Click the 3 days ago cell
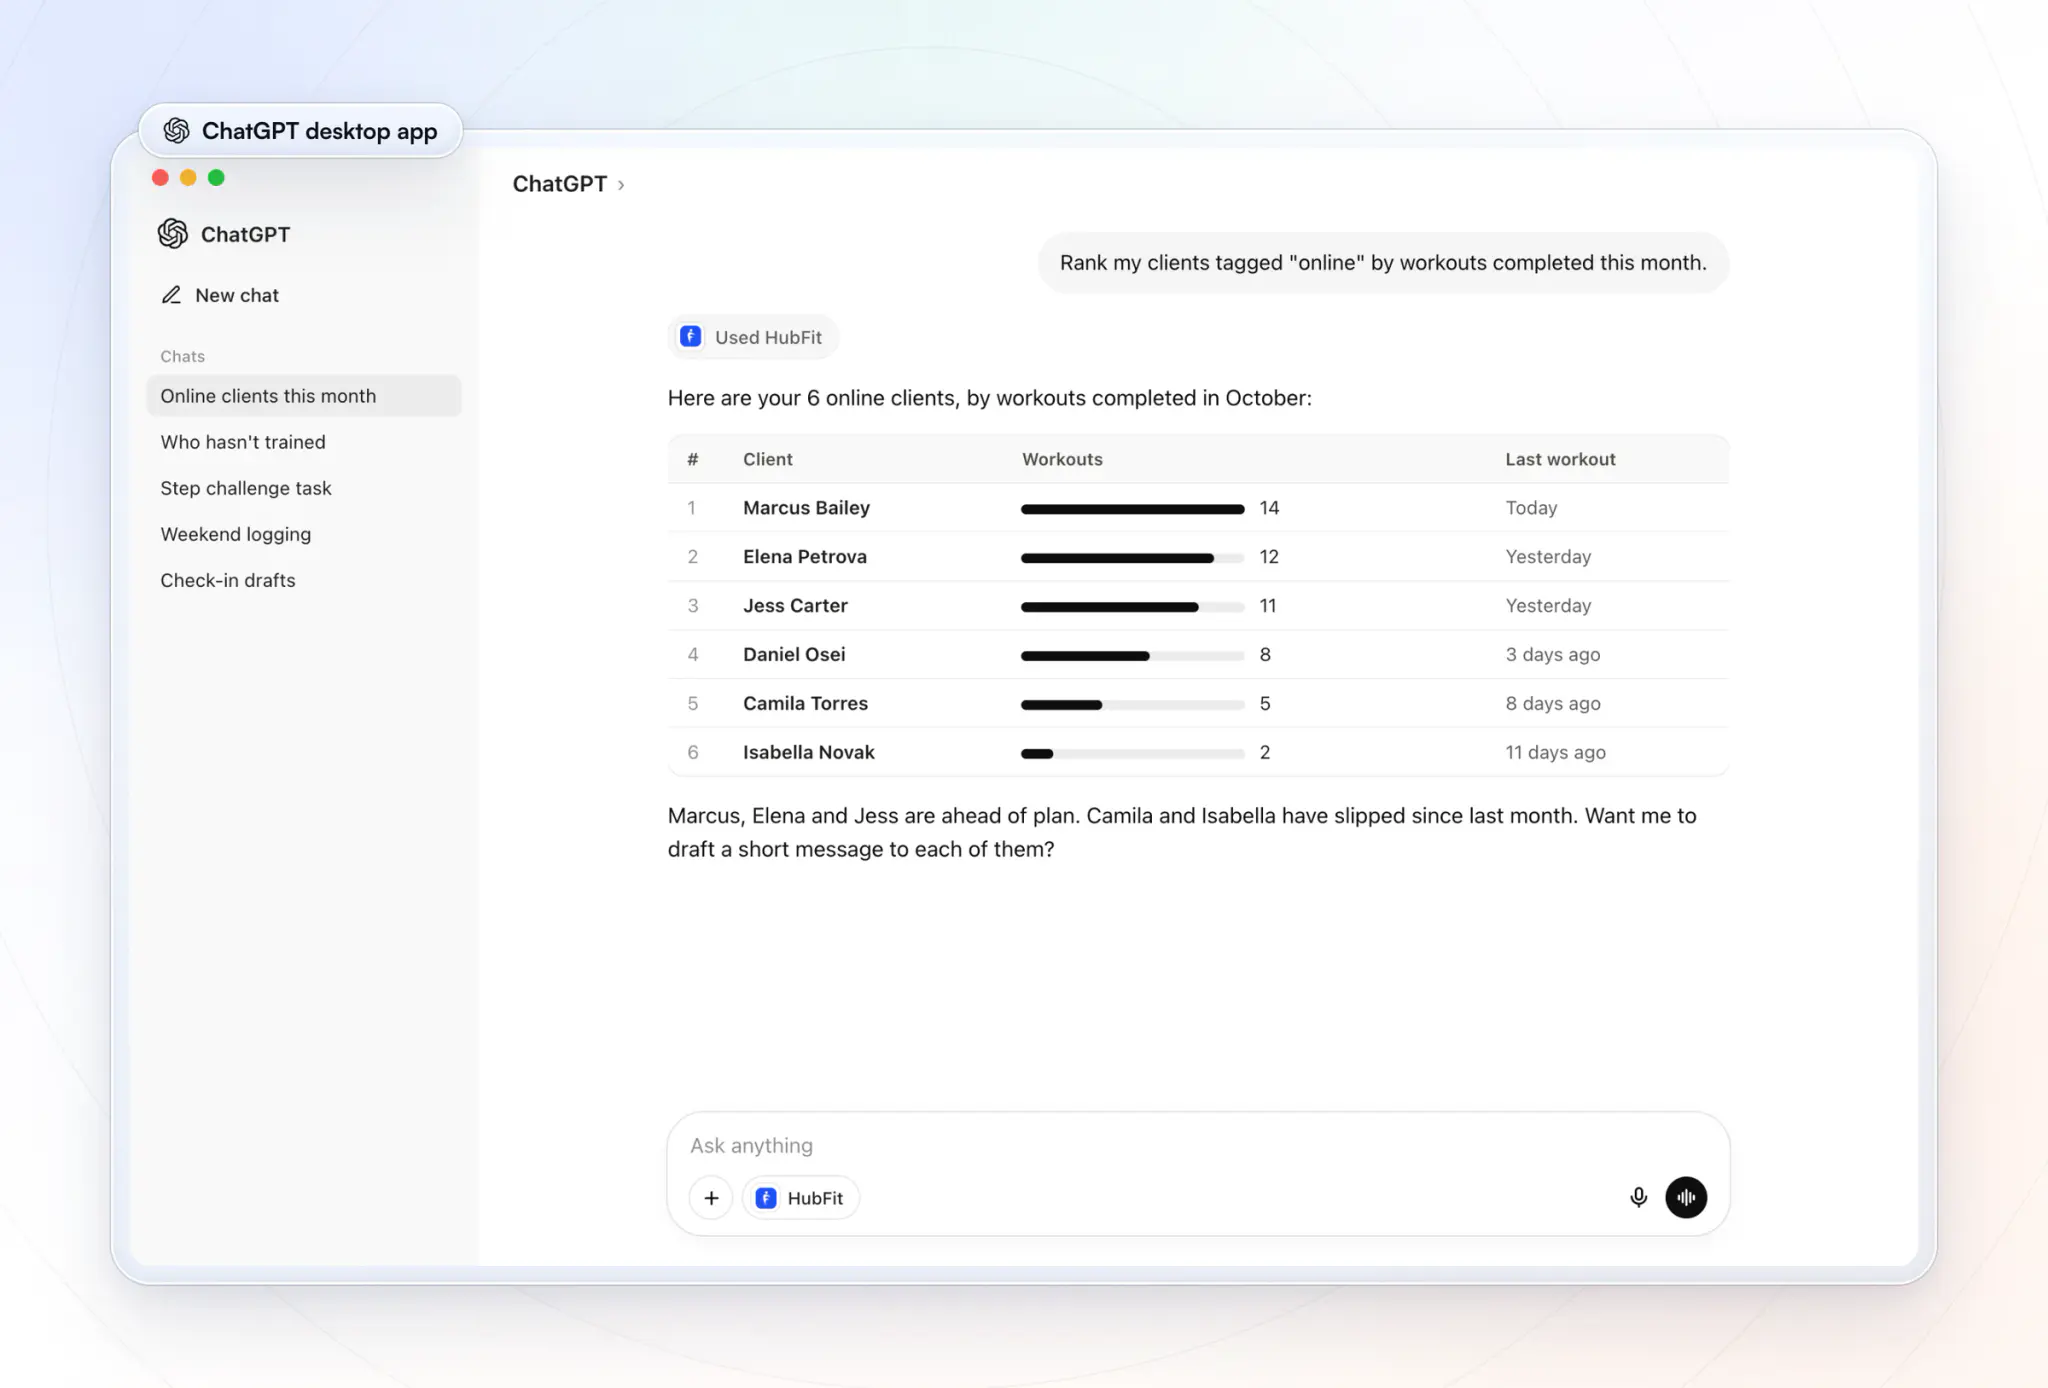 click(x=1553, y=655)
